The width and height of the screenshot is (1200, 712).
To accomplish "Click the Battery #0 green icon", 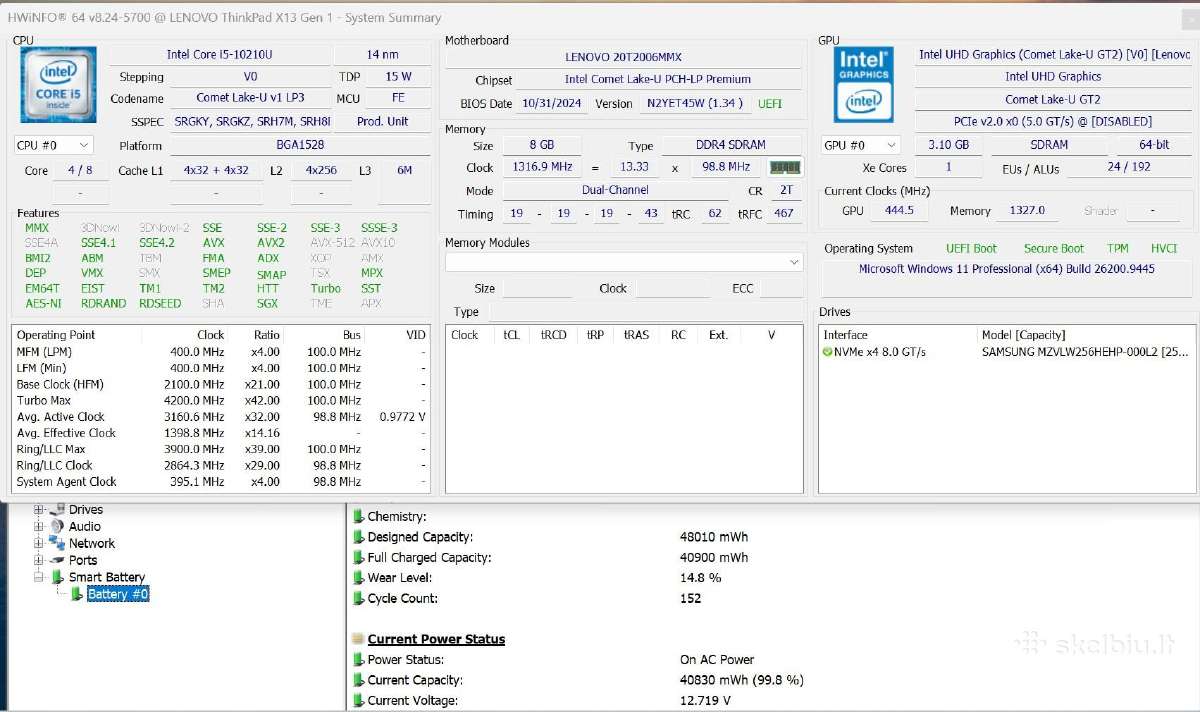I will pos(77,594).
